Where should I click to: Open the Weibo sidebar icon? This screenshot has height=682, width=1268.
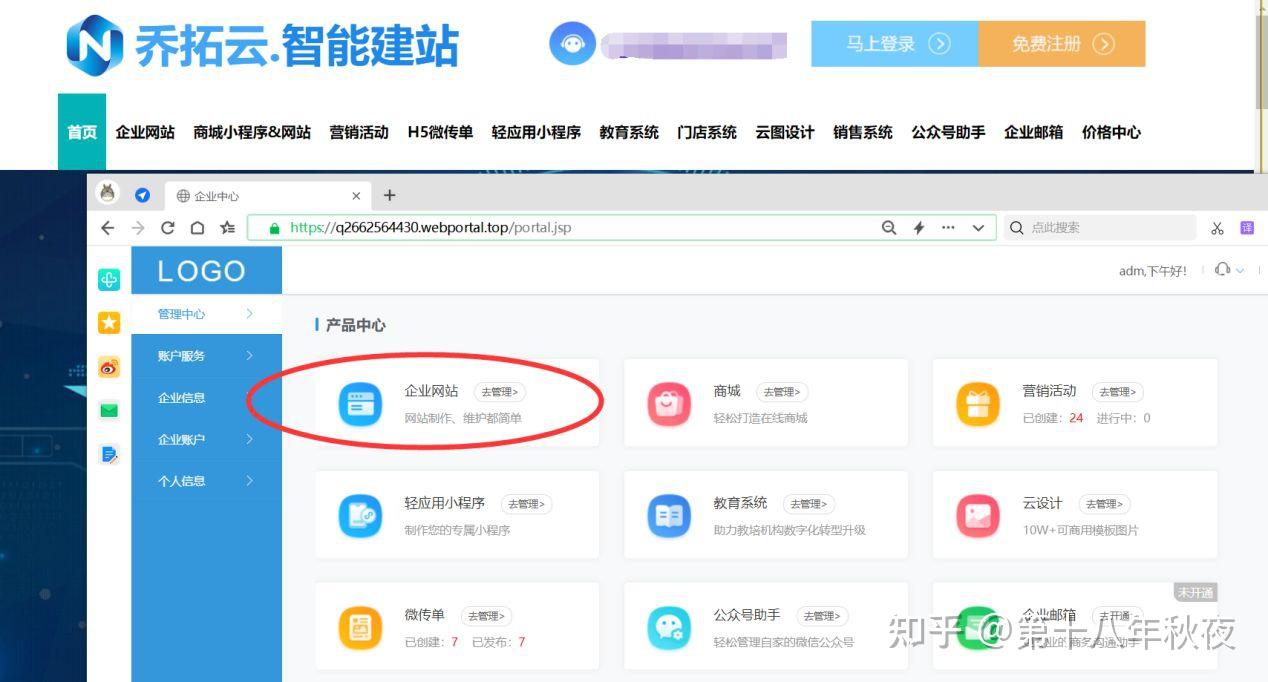pos(109,367)
